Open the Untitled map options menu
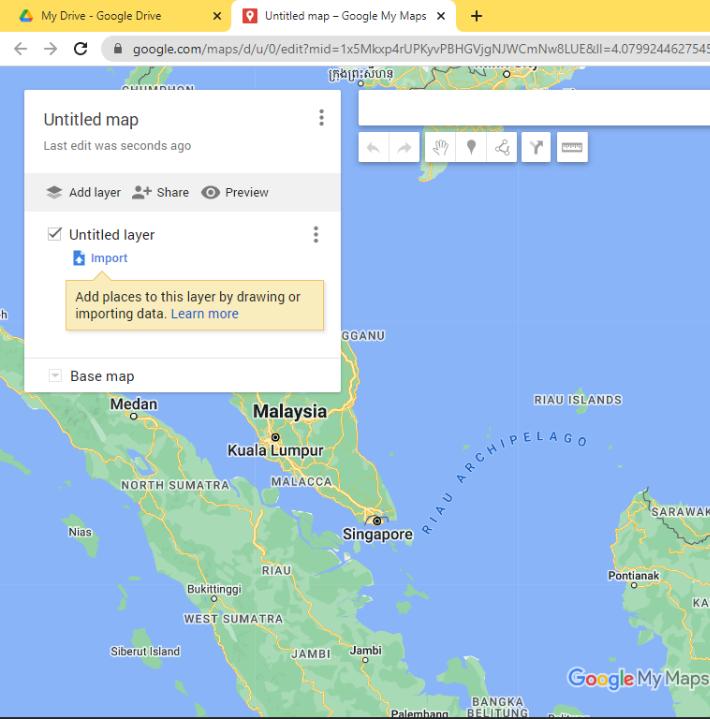 coord(322,118)
